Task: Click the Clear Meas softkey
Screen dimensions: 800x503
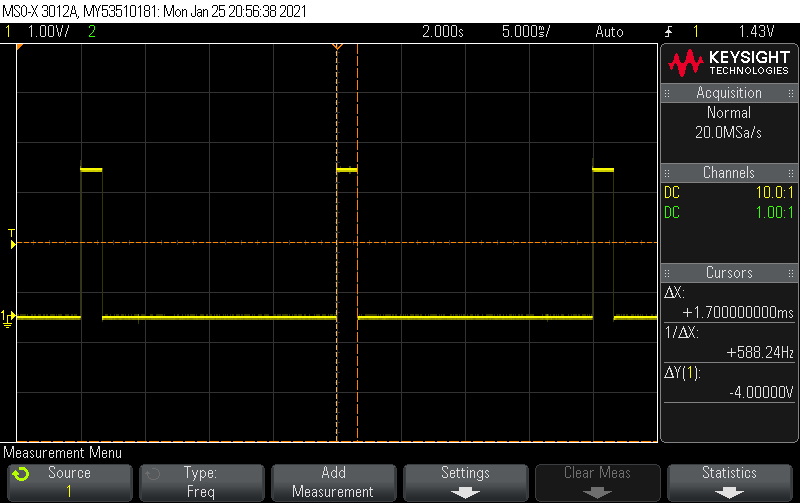Action: pos(597,482)
